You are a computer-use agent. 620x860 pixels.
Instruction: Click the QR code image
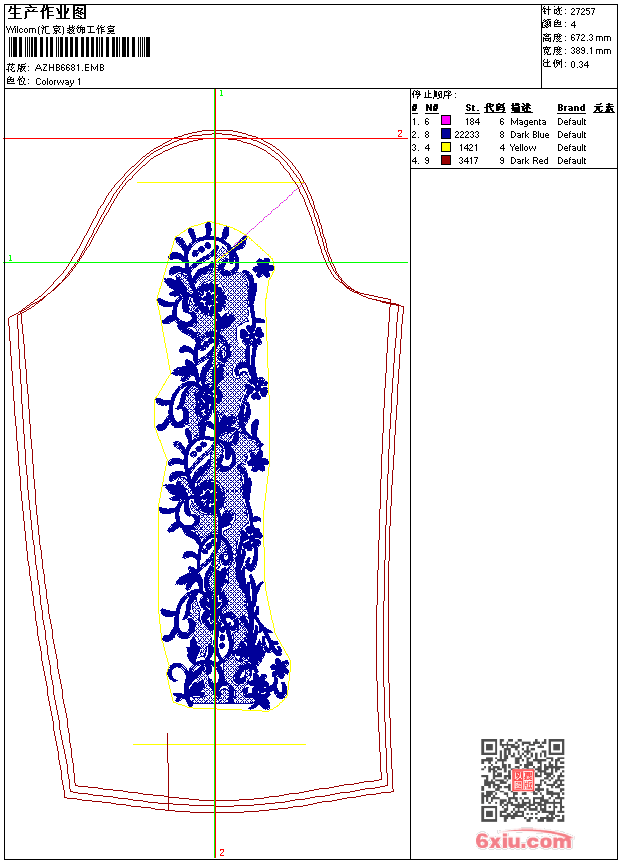523,780
